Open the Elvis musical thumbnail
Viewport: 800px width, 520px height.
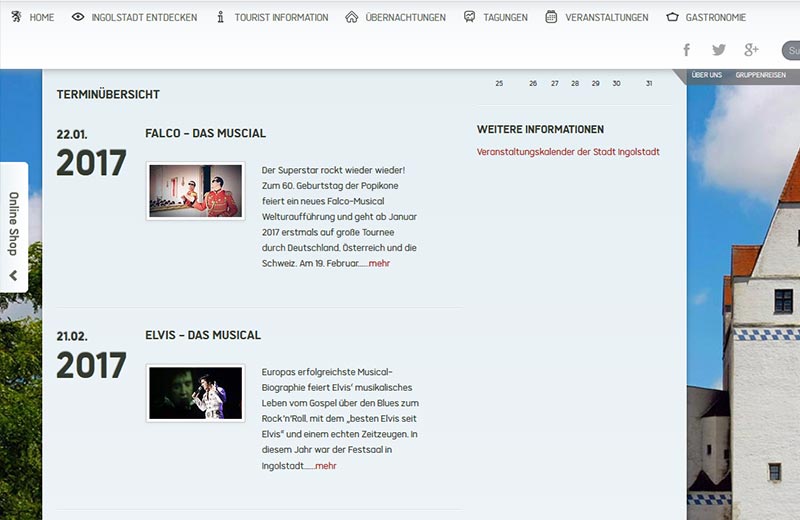tap(195, 393)
